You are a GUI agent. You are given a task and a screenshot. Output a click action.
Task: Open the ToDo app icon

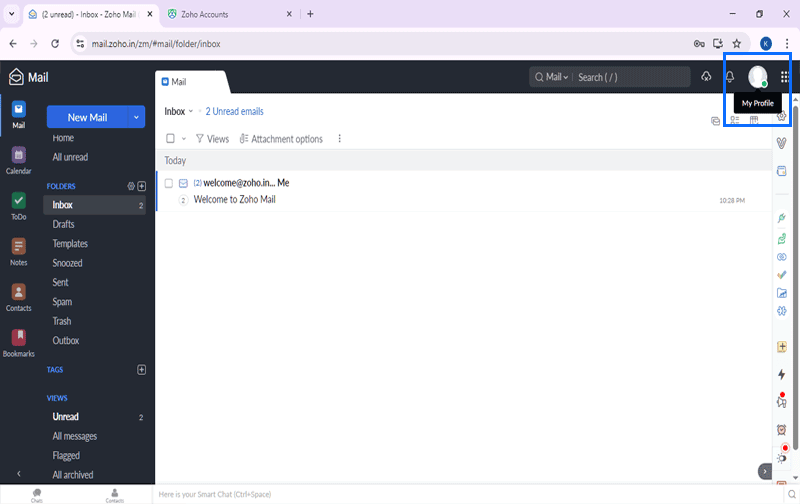coord(18,206)
